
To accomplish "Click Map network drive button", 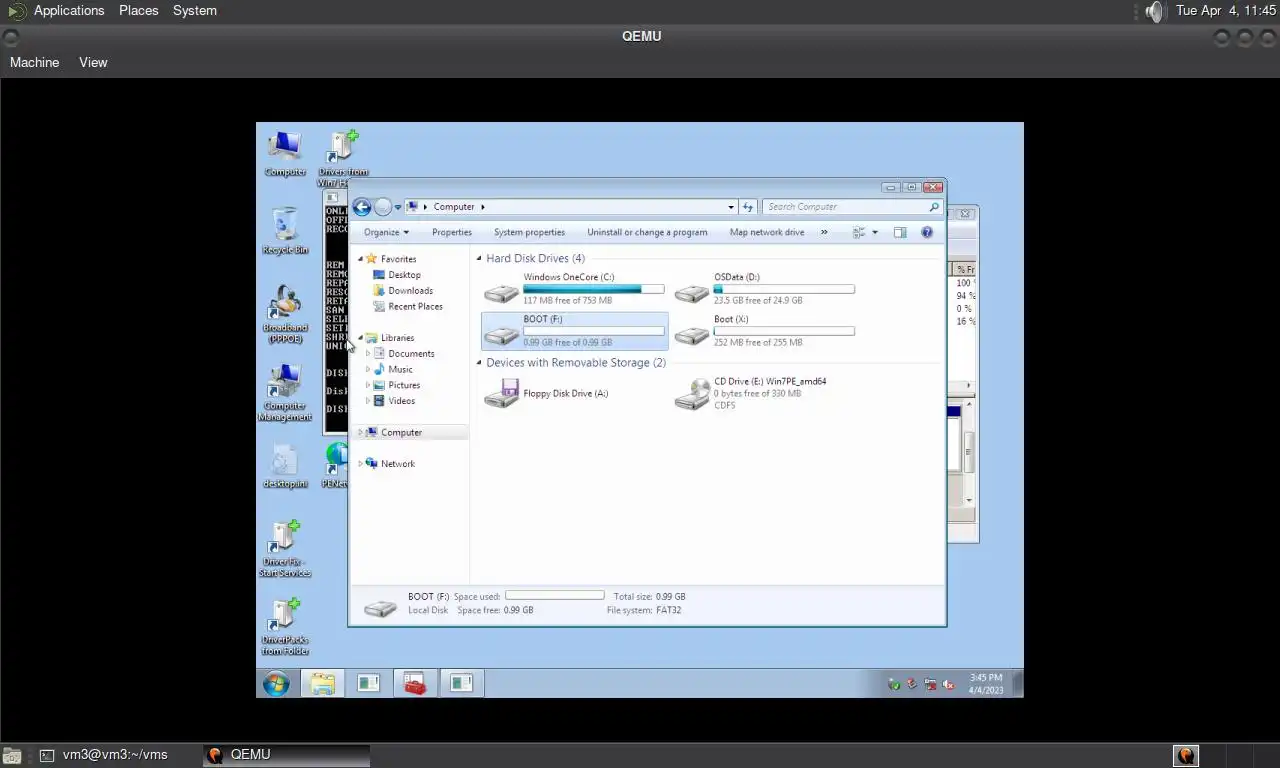I will (767, 232).
